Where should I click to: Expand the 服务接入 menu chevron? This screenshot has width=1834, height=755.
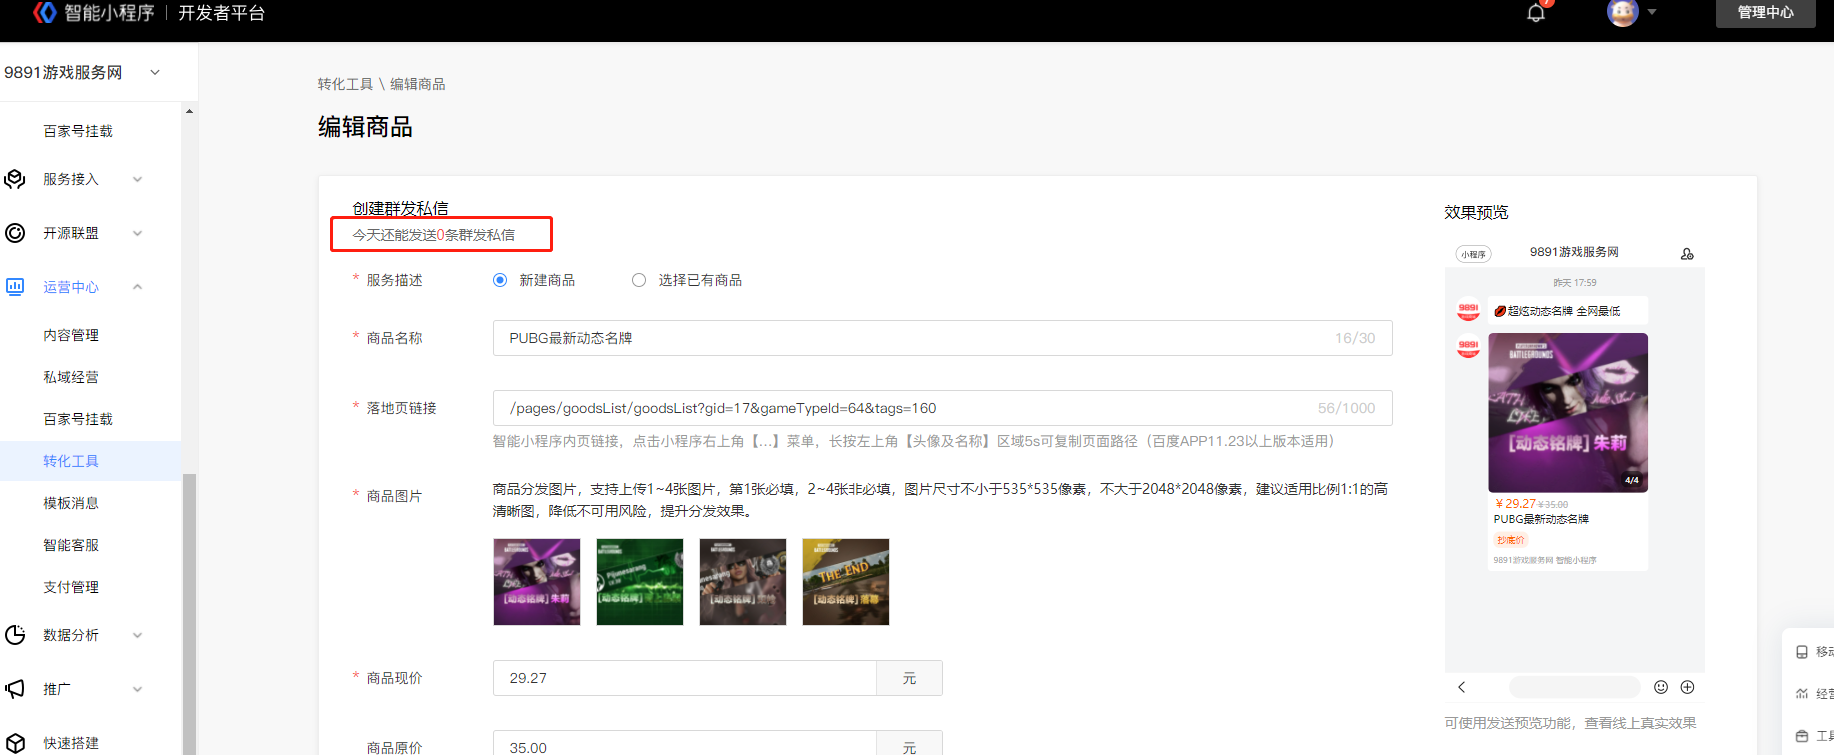(x=138, y=180)
